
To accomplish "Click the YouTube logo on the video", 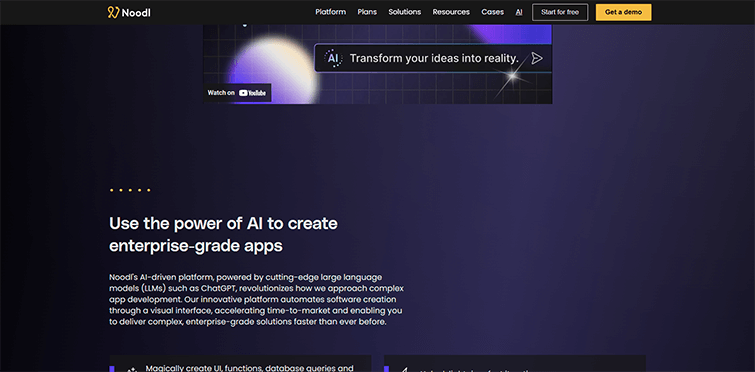I will (252, 93).
